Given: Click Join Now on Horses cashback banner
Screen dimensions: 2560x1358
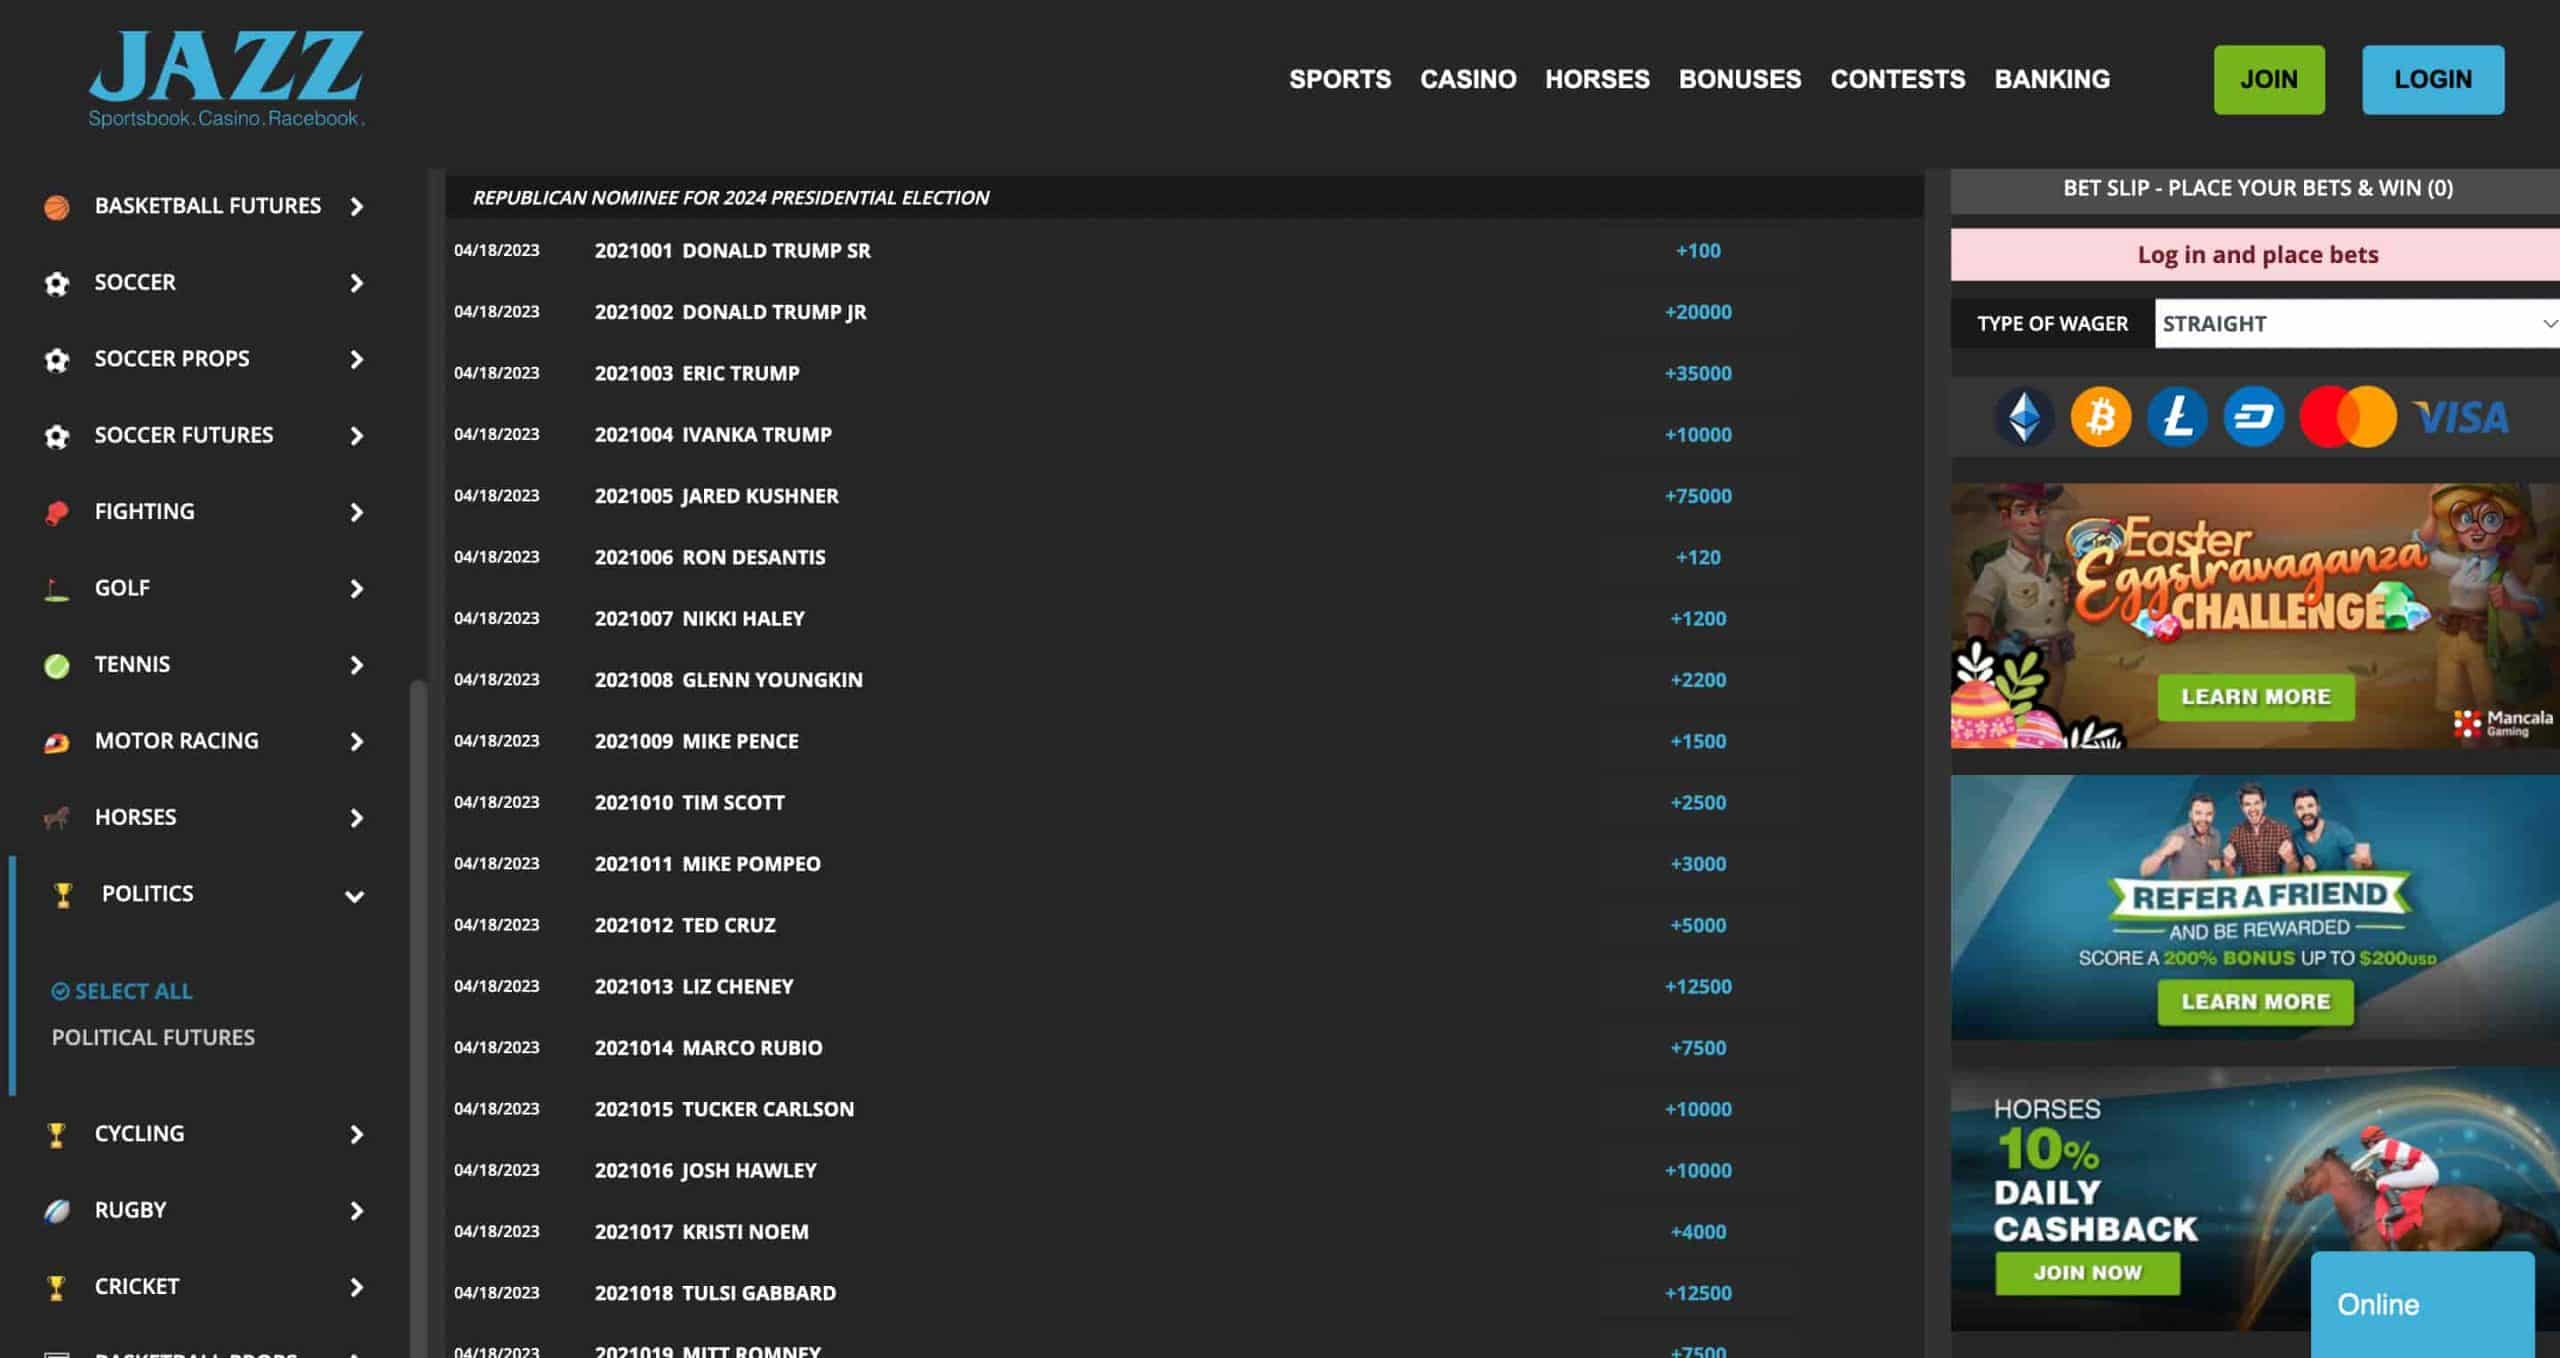Looking at the screenshot, I should click(2088, 1273).
